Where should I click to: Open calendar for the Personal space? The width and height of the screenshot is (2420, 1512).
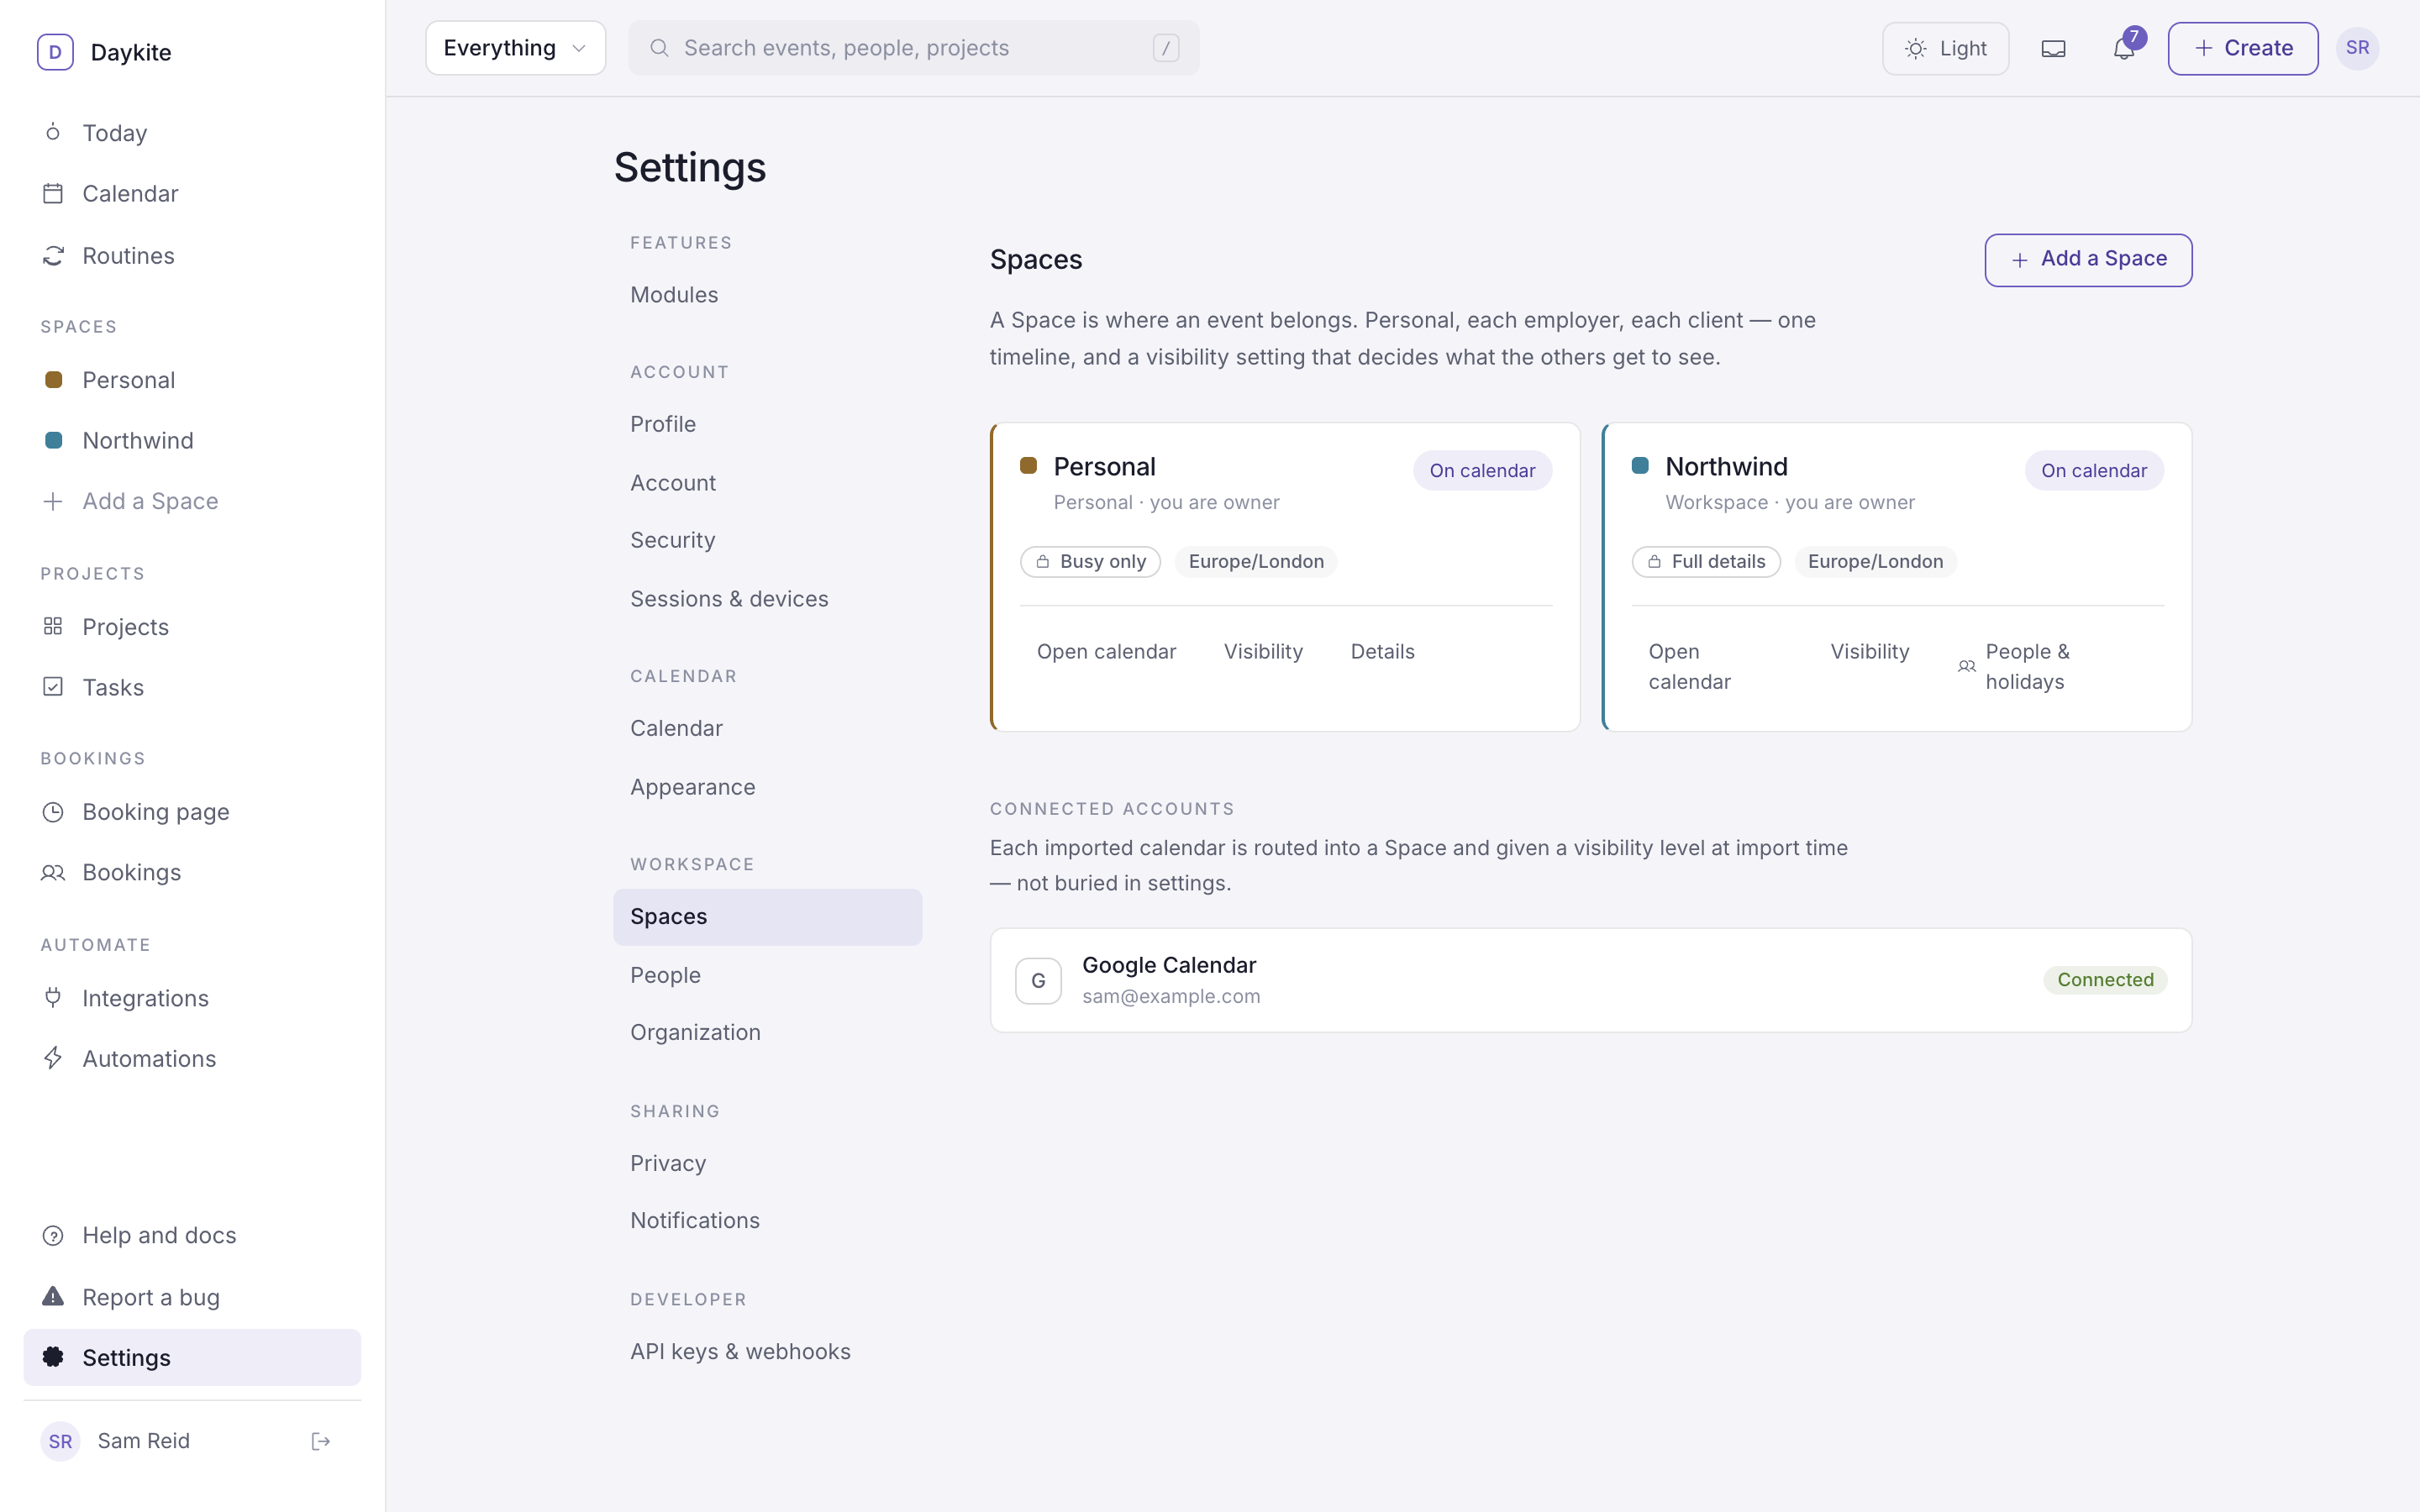(x=1106, y=652)
